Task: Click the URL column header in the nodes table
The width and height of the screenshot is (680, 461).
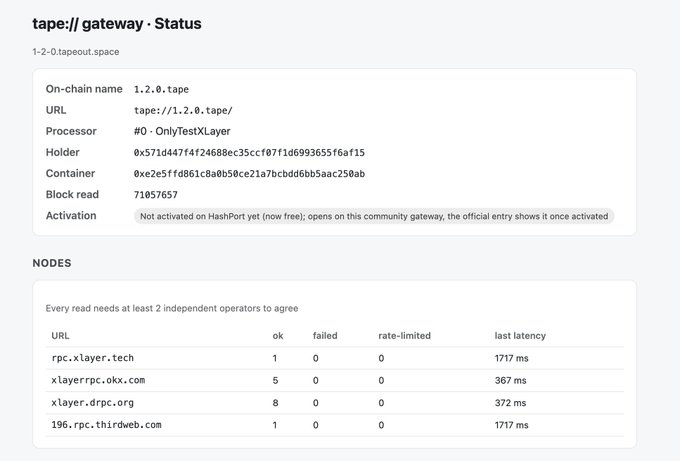Action: tap(60, 336)
